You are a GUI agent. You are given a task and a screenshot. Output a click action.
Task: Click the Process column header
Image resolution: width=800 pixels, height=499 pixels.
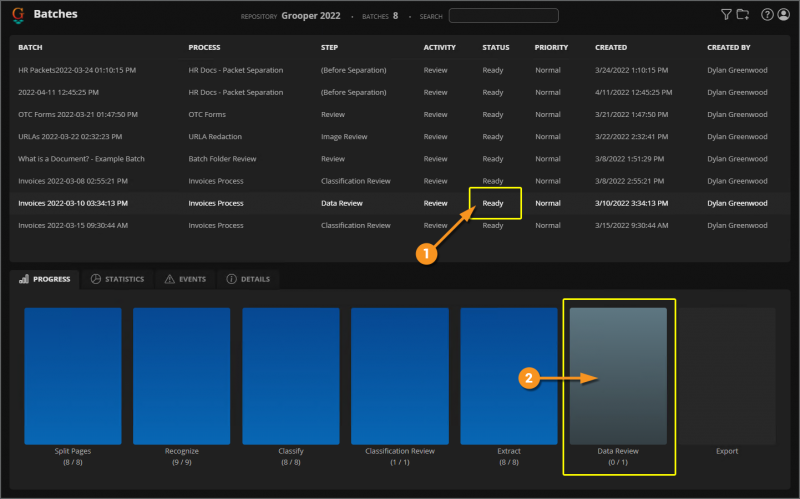tap(207, 47)
